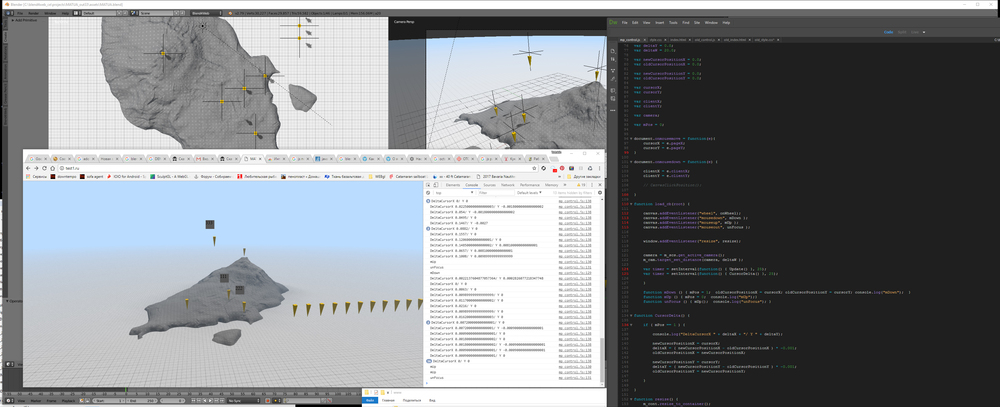1000x407 pixels.
Task: Click the DevTools clear console icon
Action: [x=430, y=192]
